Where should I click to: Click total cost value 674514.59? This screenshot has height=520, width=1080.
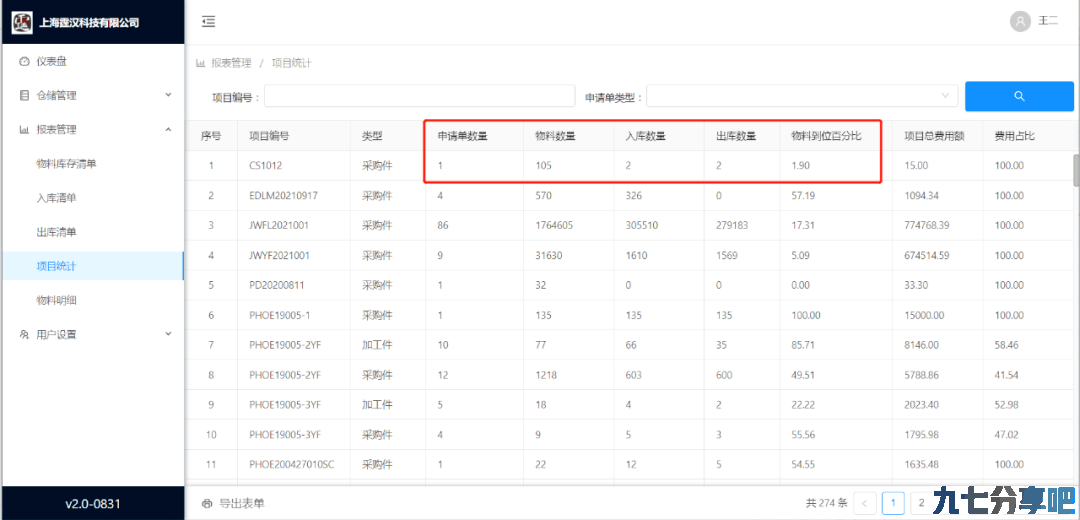928,256
